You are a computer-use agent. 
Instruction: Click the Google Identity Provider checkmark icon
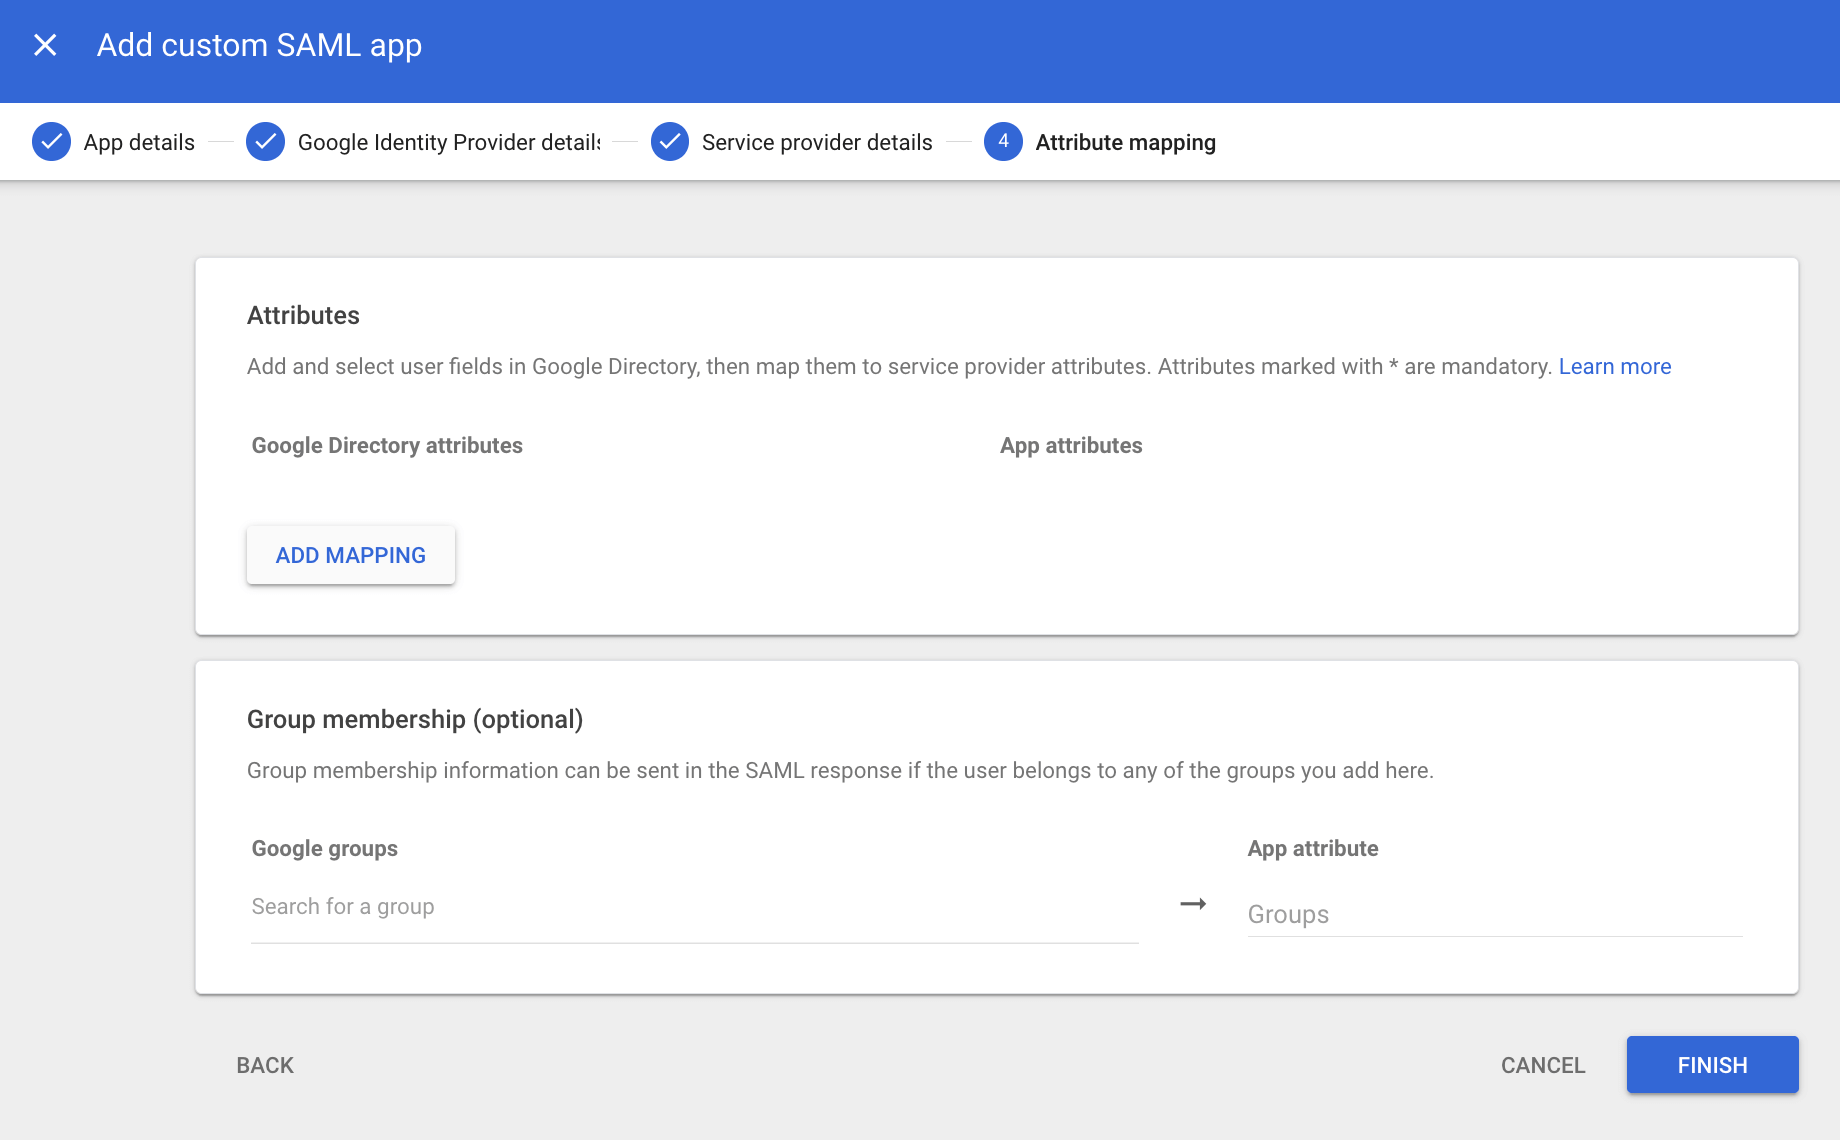tap(265, 142)
